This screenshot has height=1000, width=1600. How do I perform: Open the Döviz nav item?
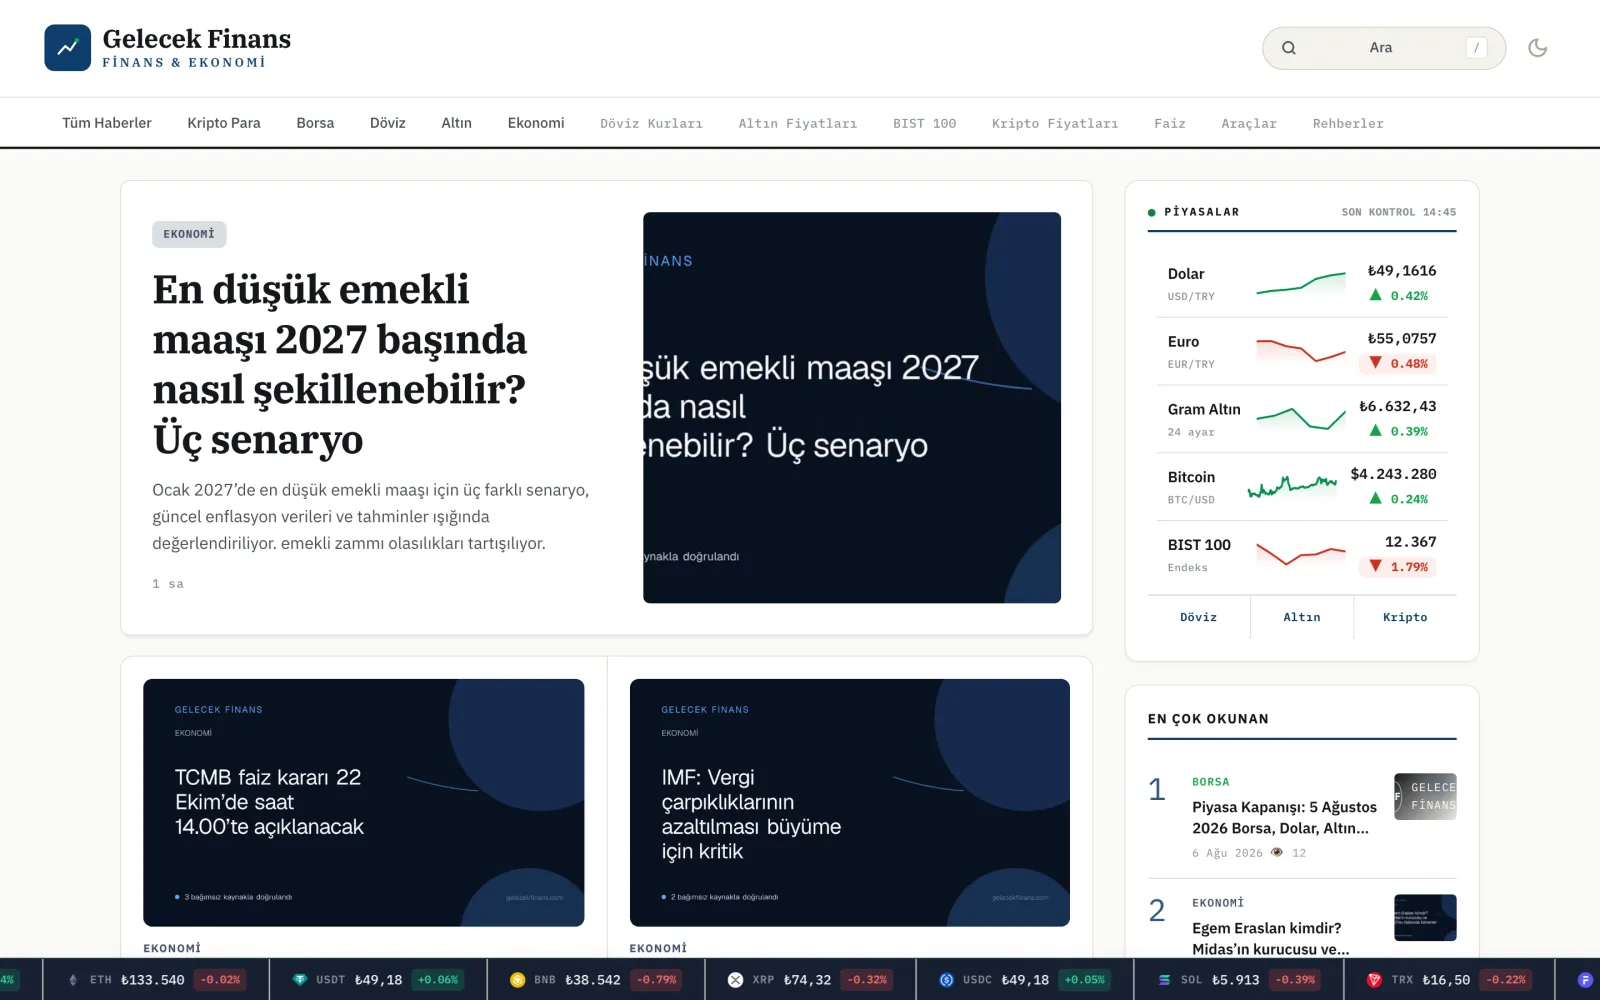click(388, 123)
